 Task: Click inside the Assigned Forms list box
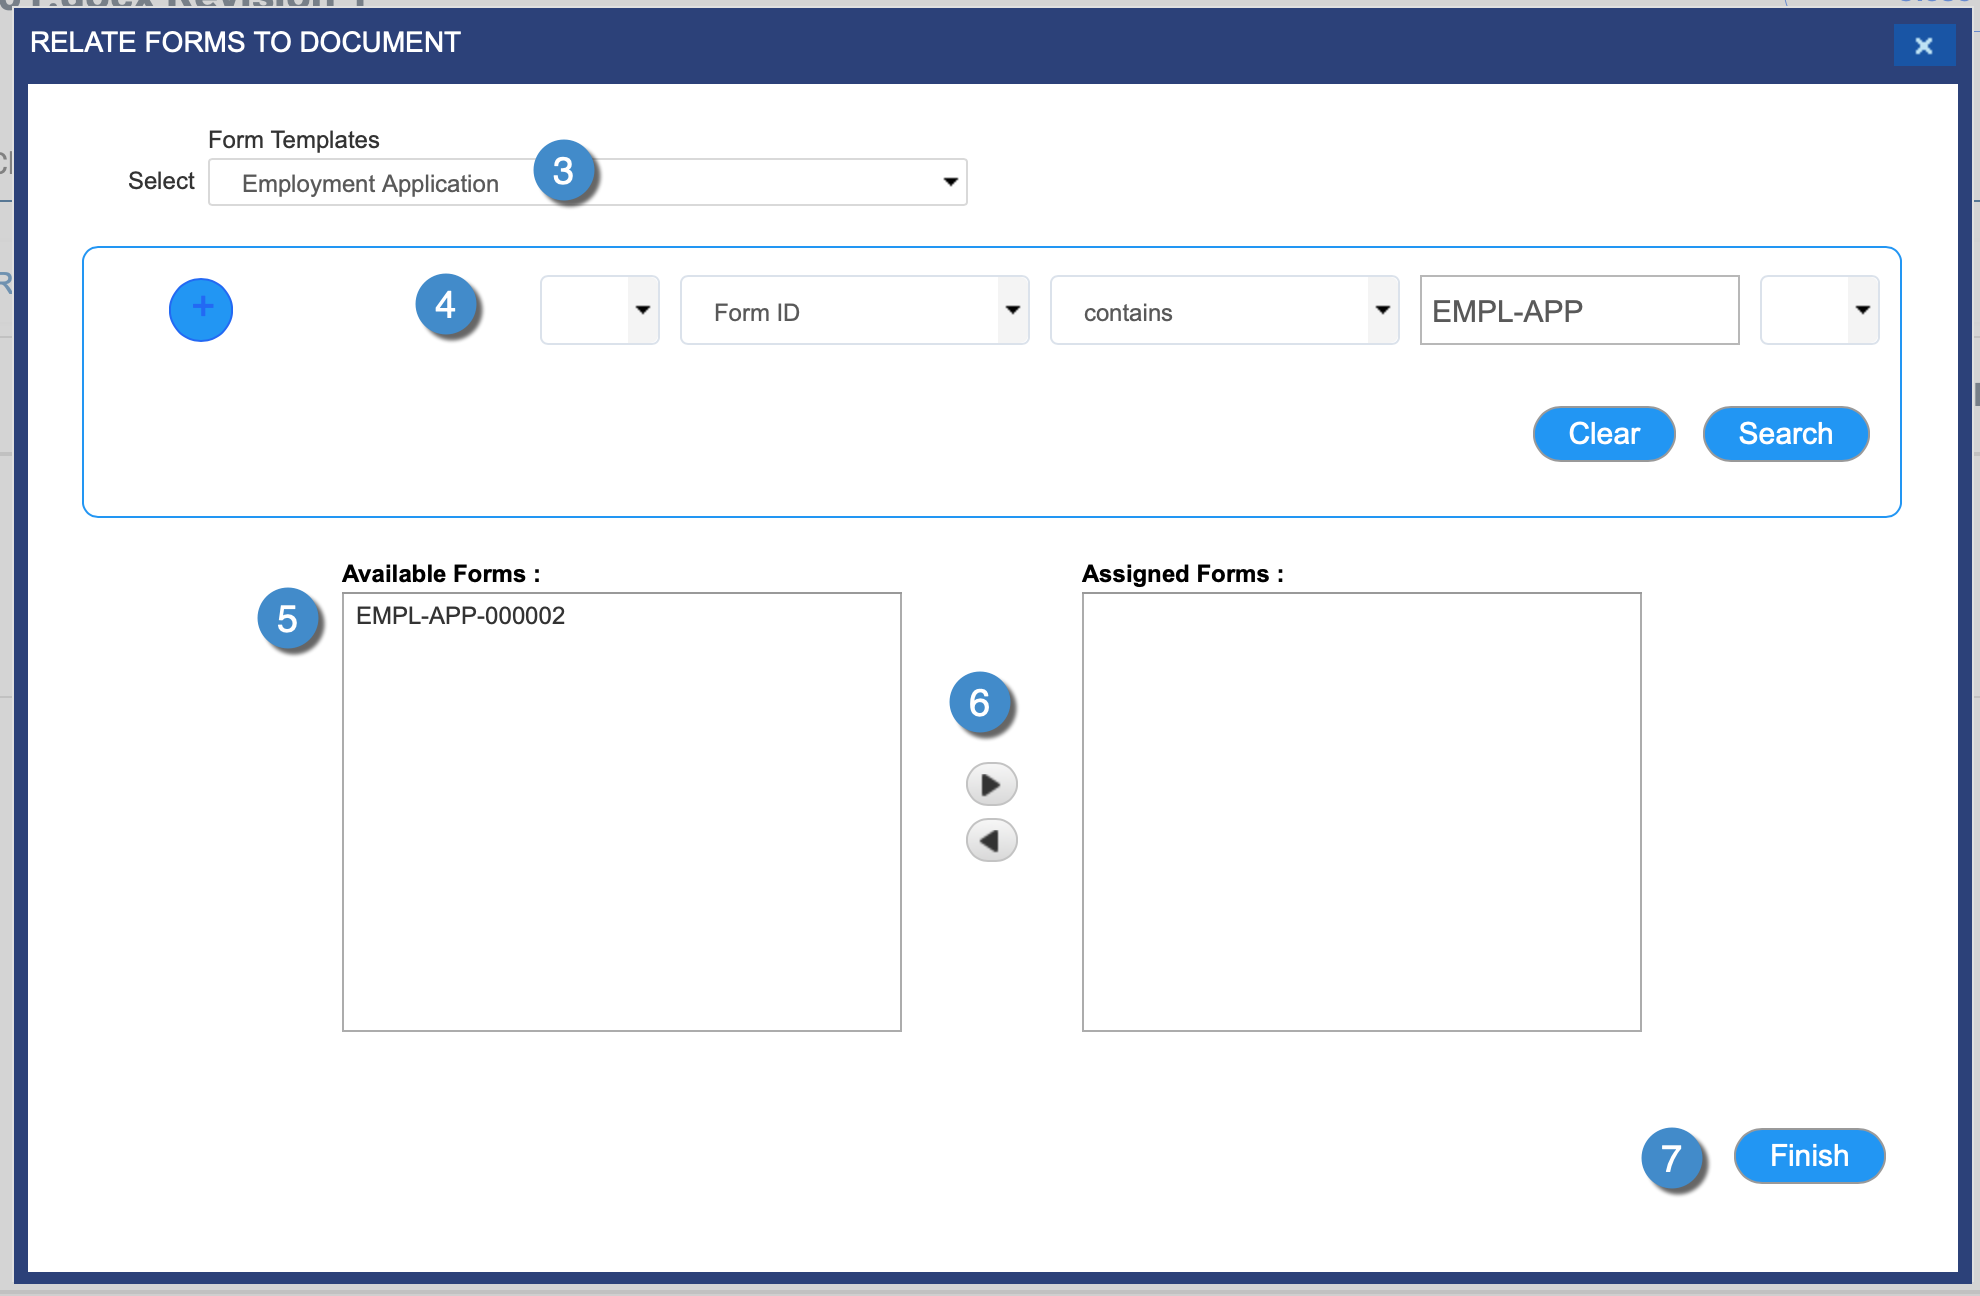point(1361,811)
